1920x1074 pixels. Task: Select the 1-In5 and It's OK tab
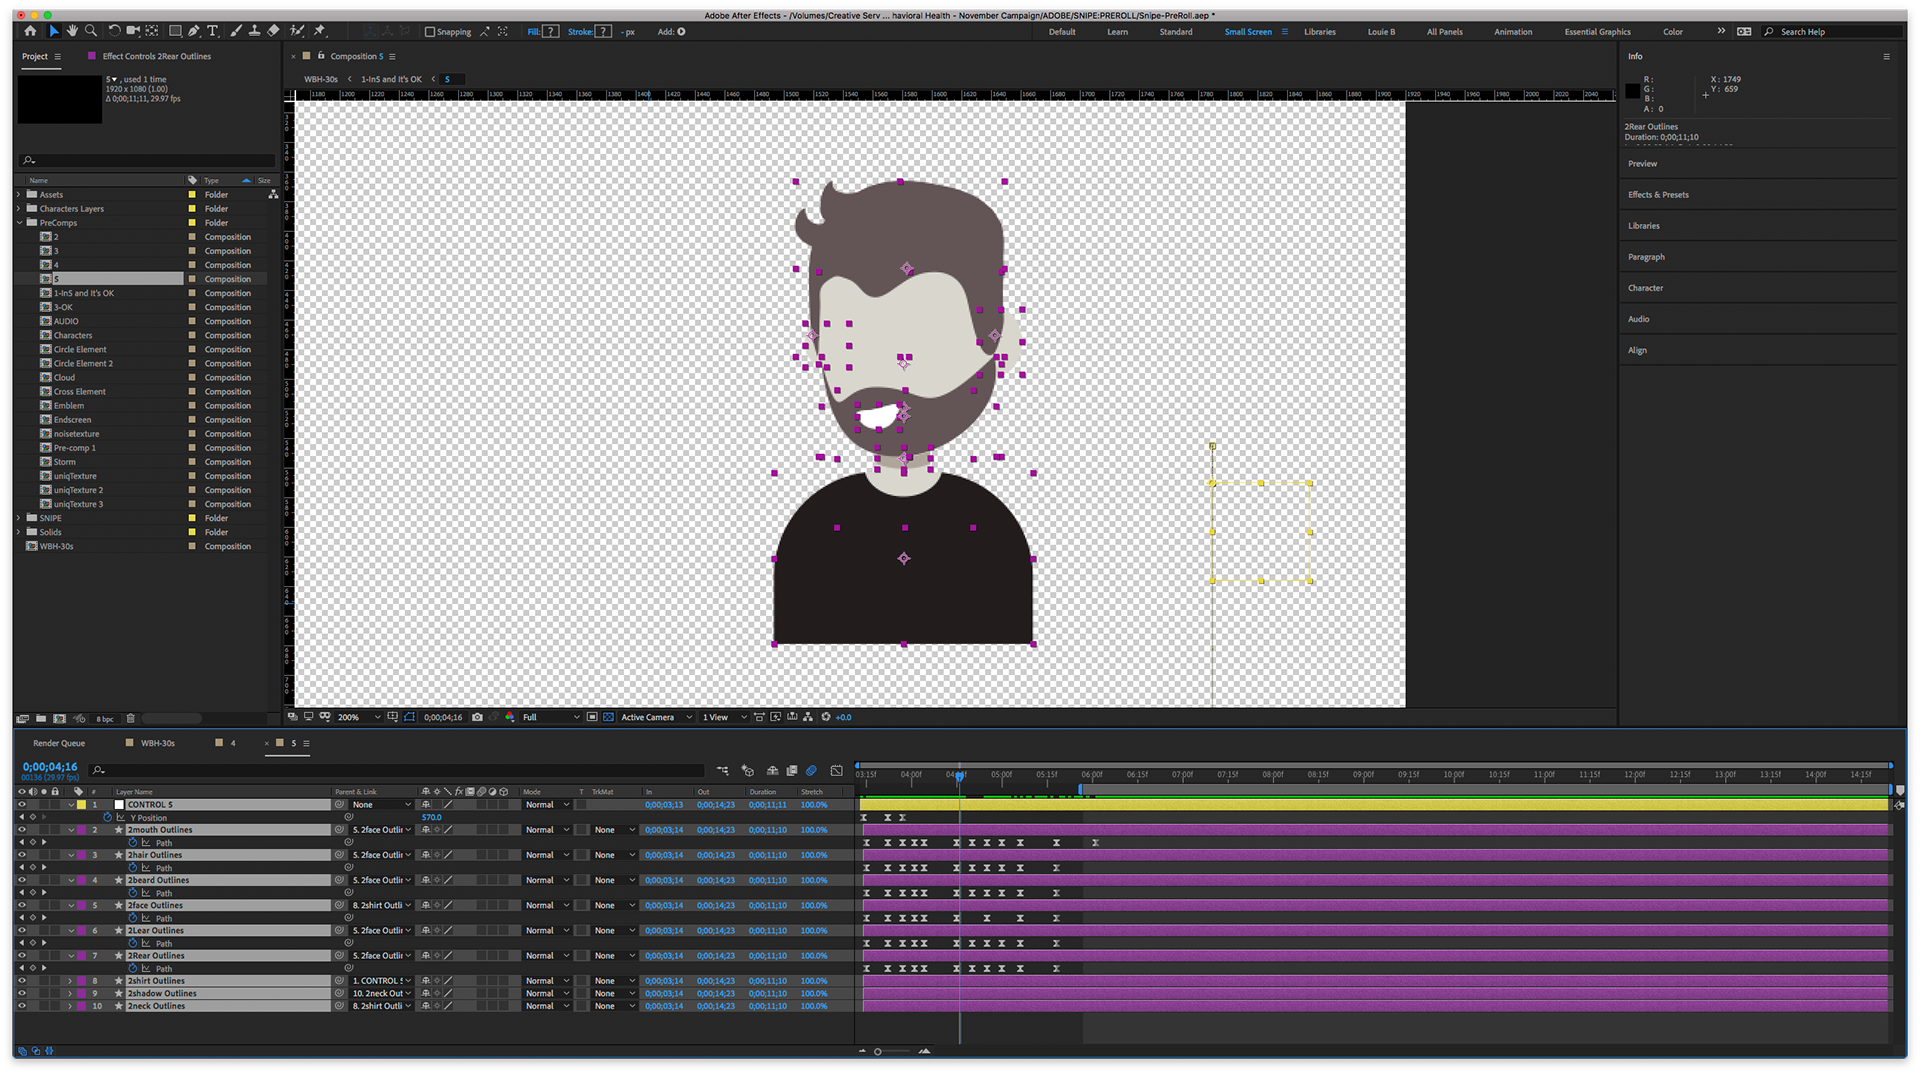(389, 79)
